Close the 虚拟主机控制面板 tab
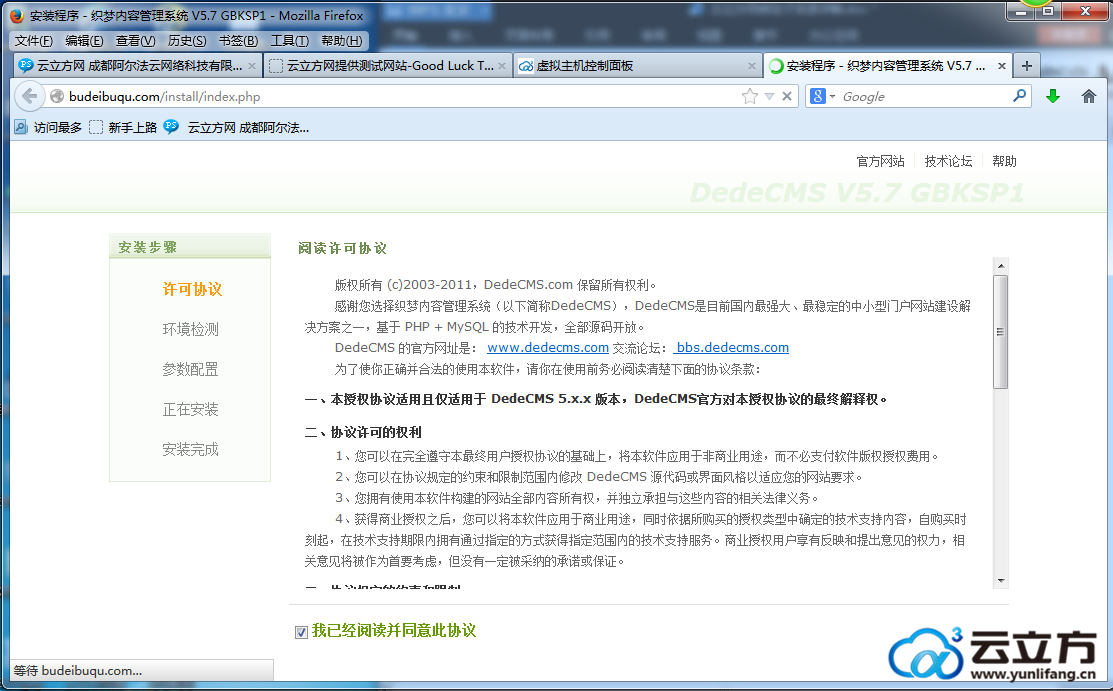The width and height of the screenshot is (1113, 691). point(752,66)
